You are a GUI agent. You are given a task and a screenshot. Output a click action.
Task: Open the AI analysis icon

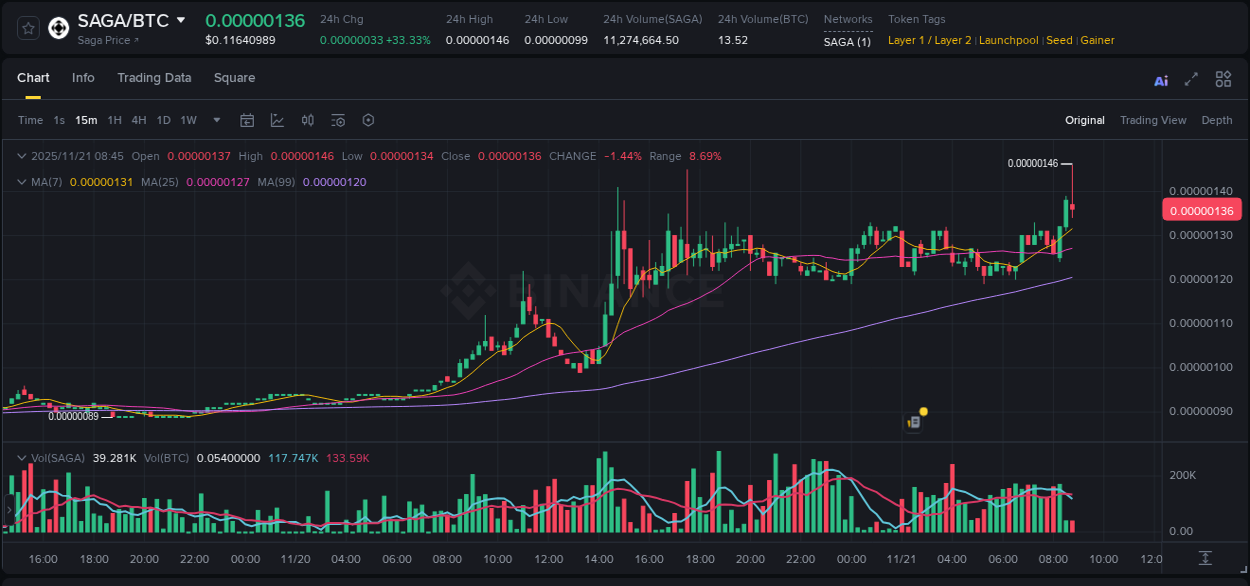(x=1160, y=79)
